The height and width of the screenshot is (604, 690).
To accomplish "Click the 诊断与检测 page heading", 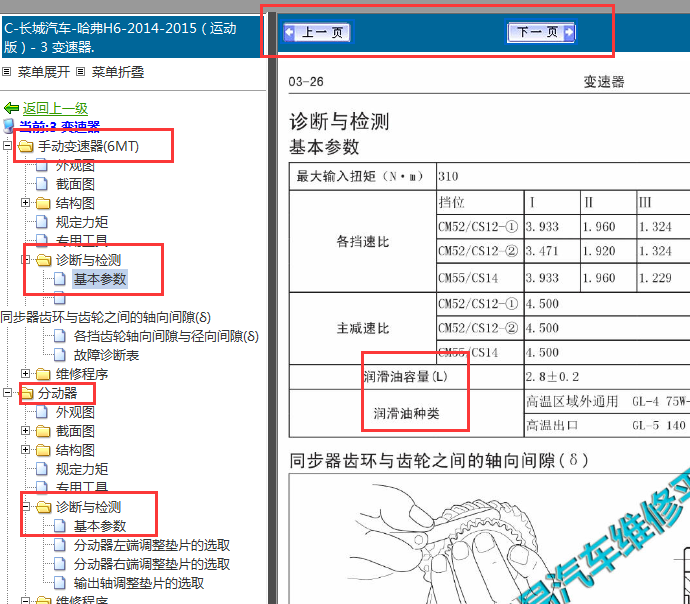I will pyautogui.click(x=339, y=121).
